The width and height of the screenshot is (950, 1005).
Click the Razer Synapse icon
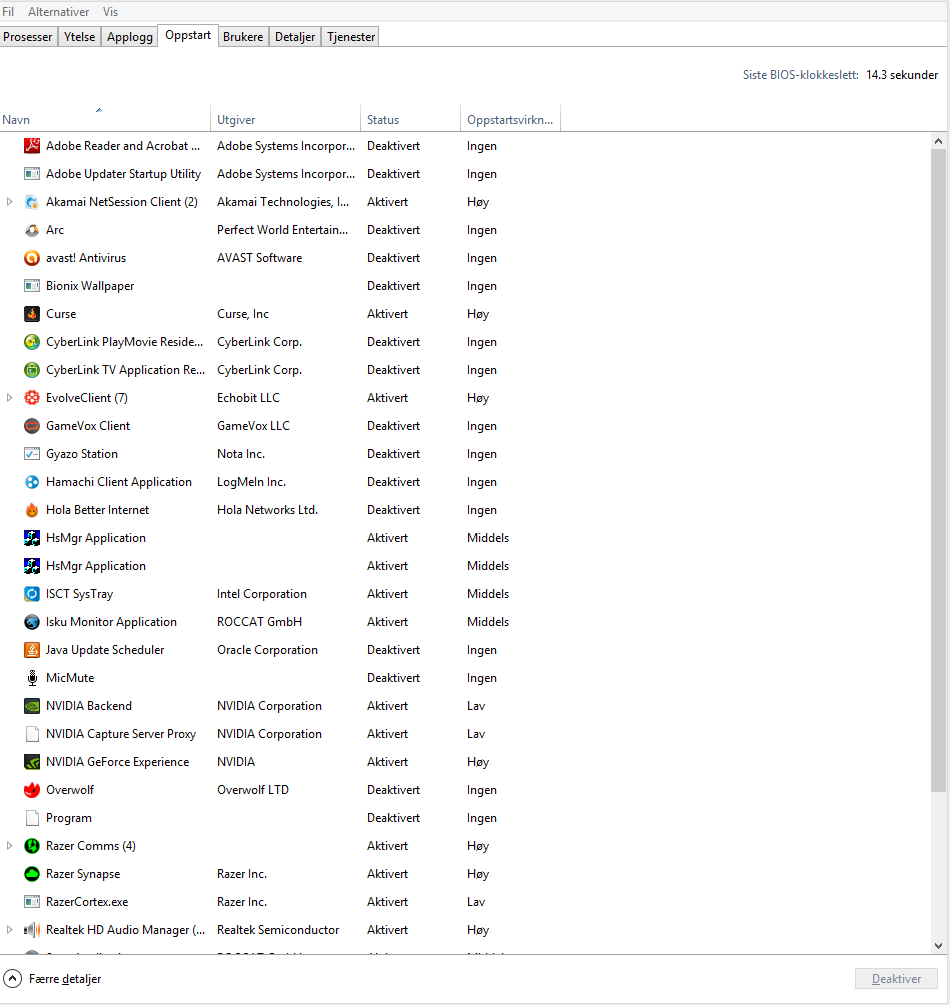[32, 874]
